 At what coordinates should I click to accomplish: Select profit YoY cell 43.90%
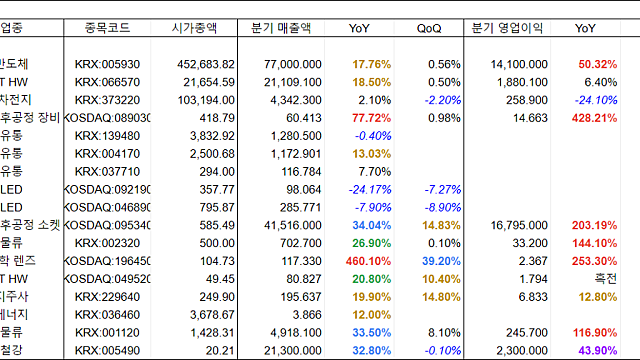coord(598,351)
